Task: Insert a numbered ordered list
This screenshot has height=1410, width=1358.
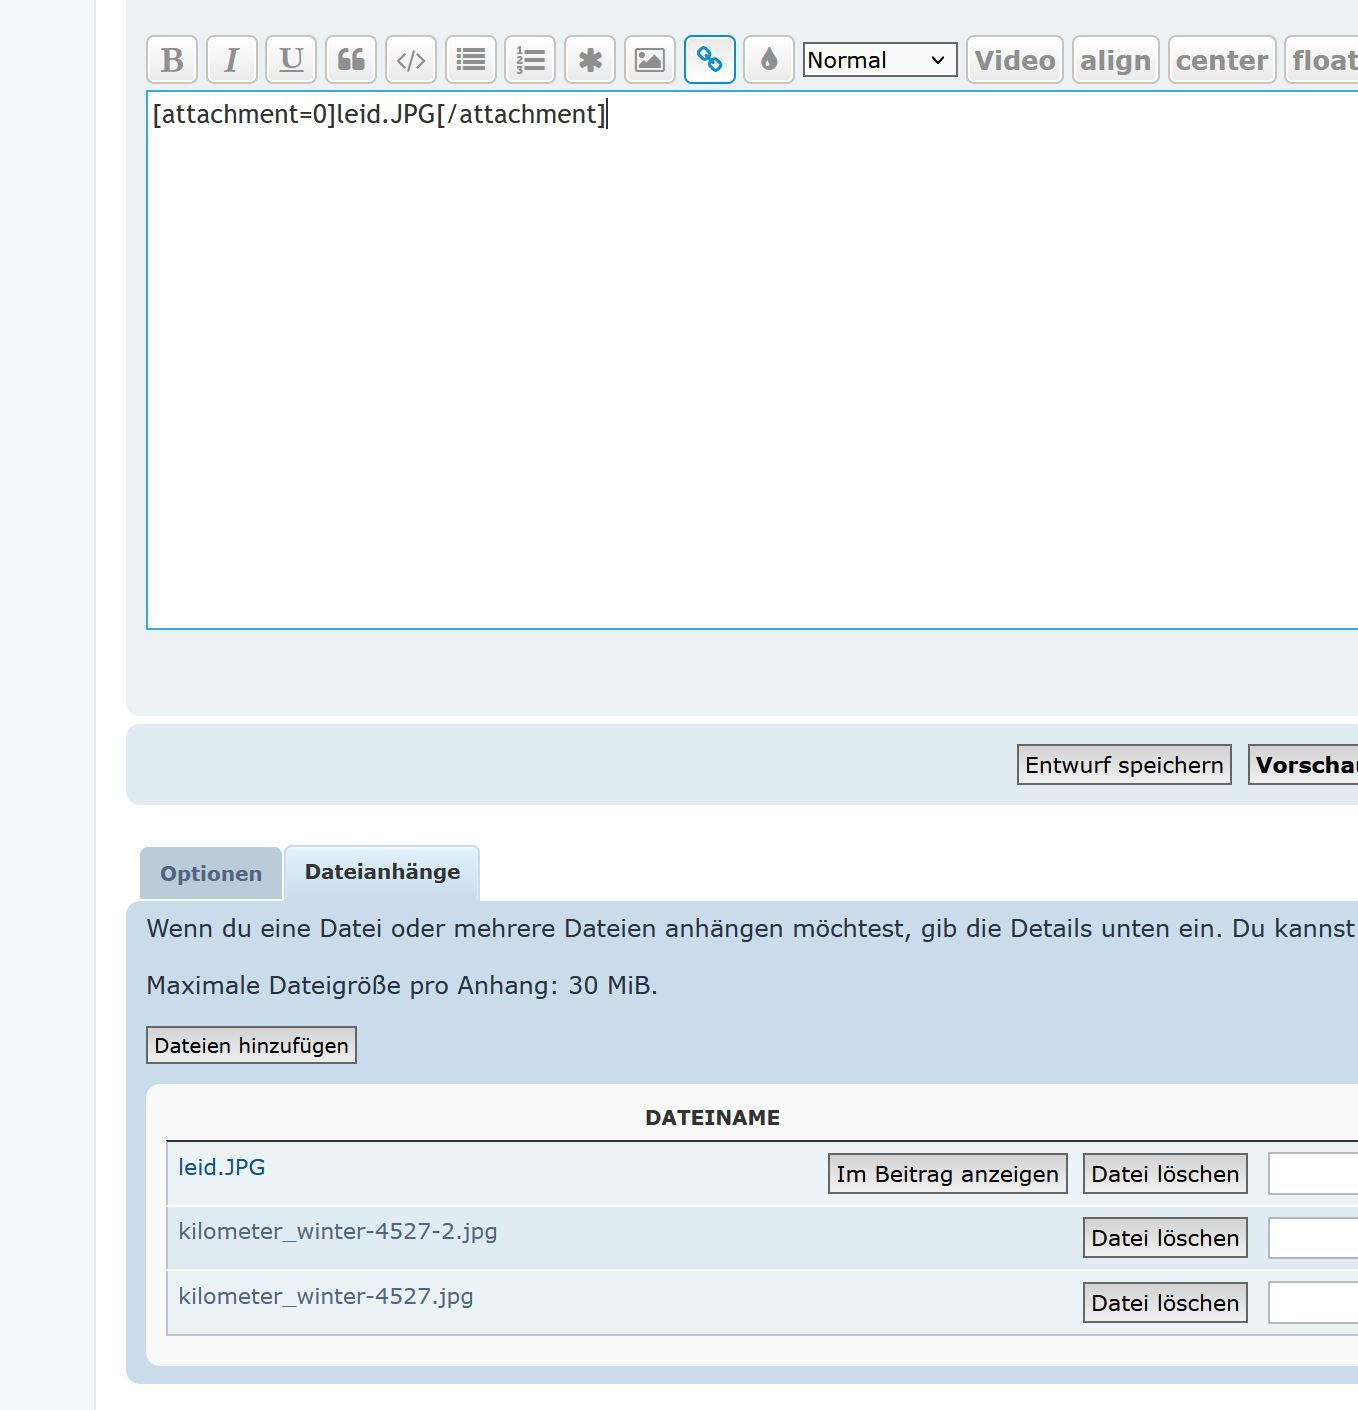Action: [x=530, y=60]
